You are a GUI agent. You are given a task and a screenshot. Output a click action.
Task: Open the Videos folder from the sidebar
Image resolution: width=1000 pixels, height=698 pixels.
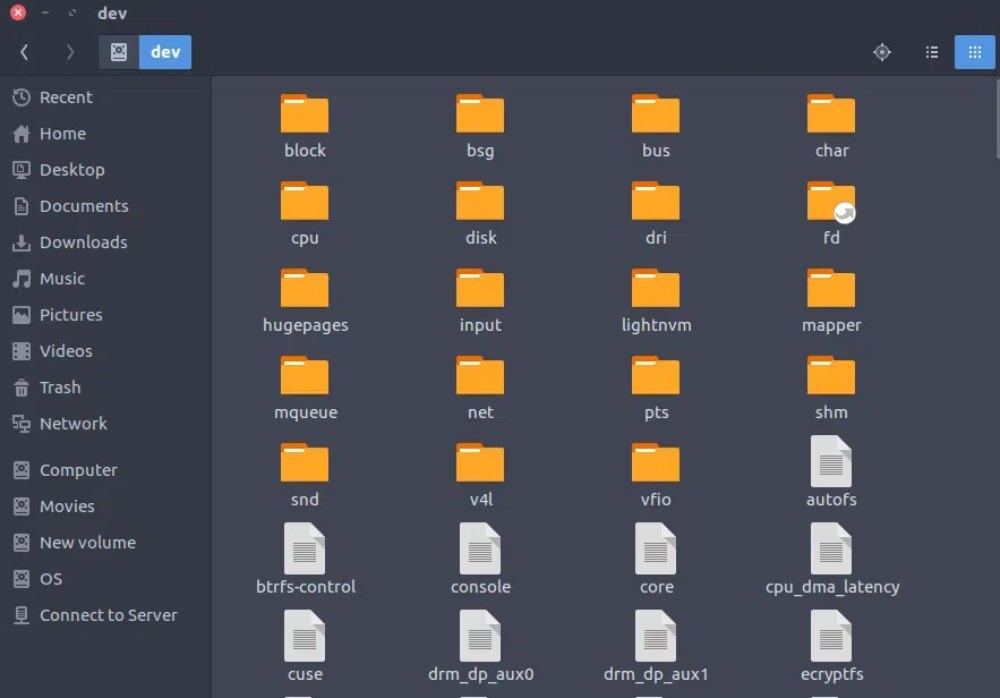(64, 351)
